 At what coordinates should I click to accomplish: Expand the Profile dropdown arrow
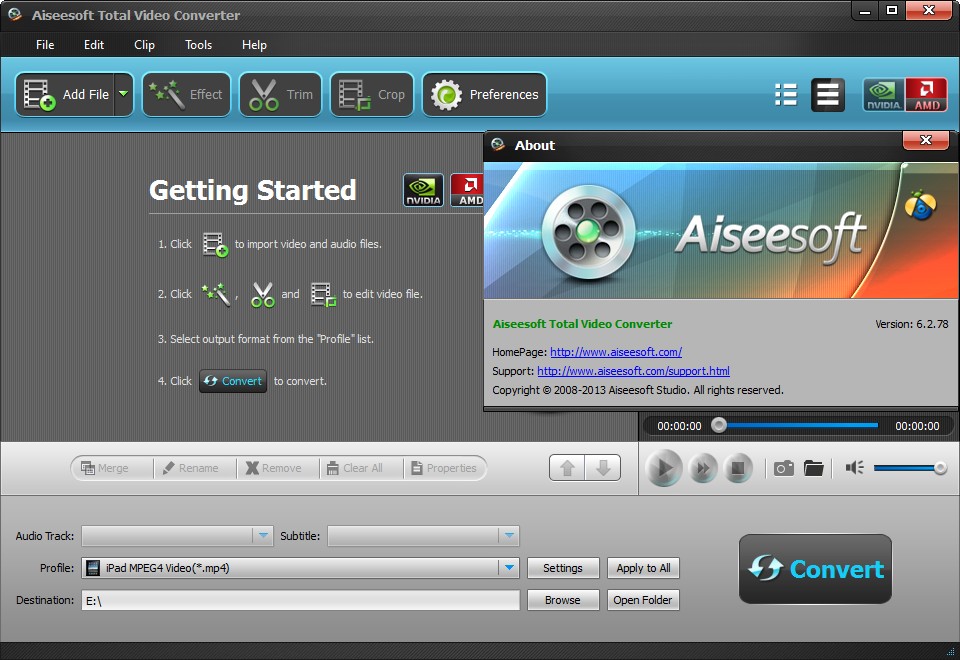click(509, 568)
